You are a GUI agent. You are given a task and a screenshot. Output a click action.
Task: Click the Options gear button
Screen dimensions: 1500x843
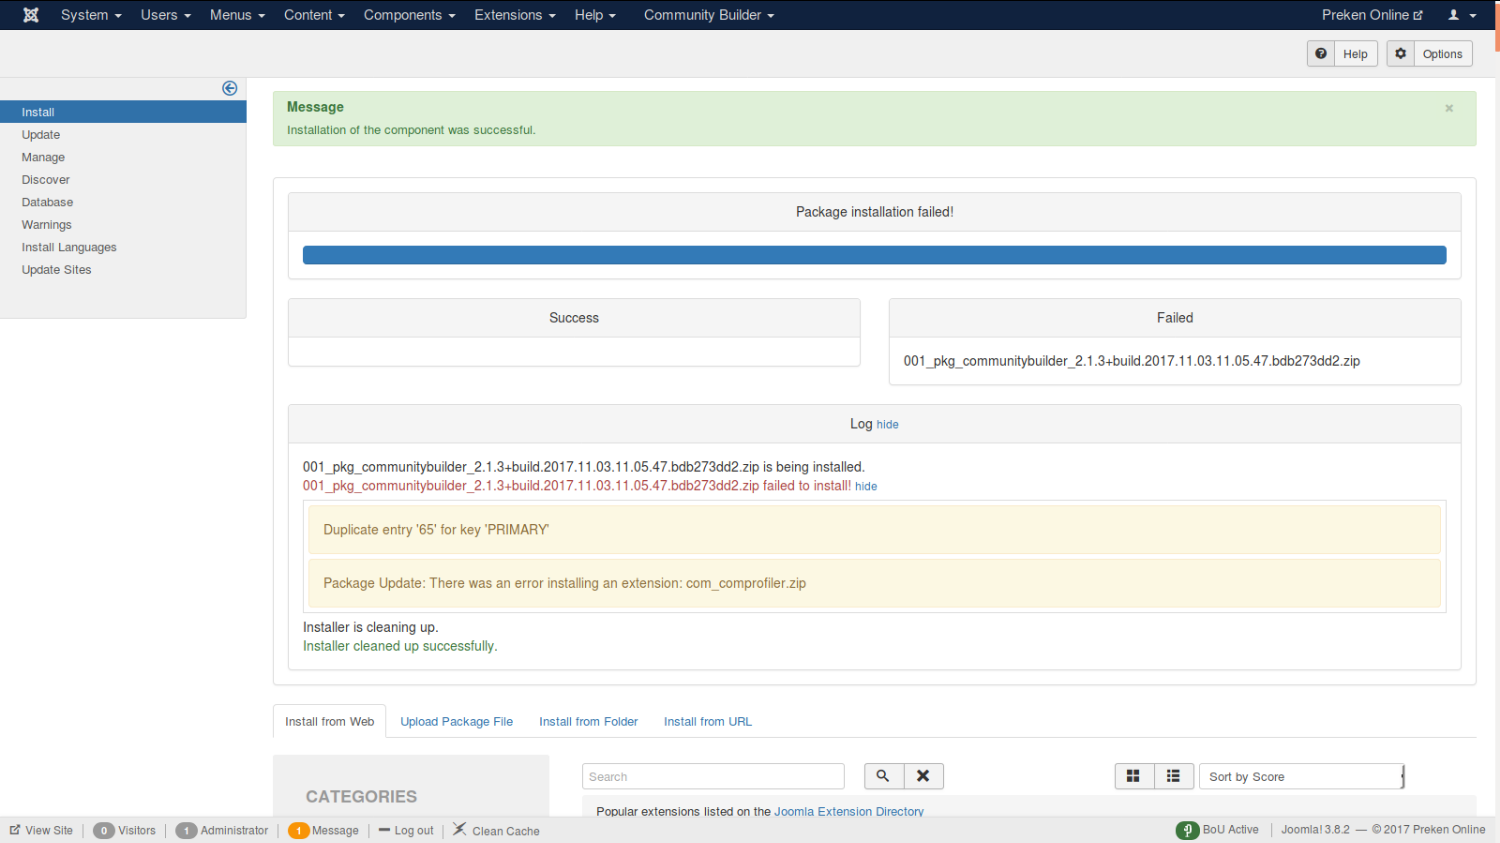coord(1429,54)
